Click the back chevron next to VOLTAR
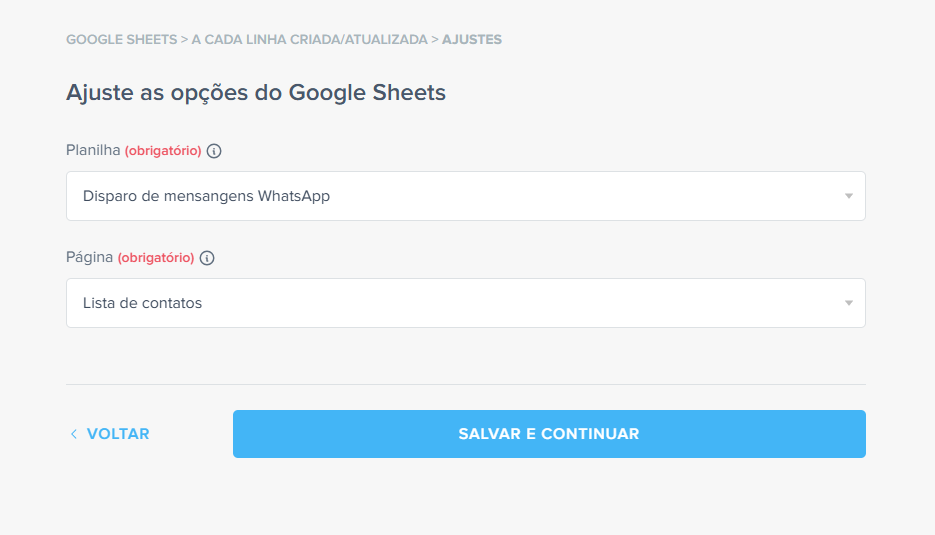 (x=74, y=434)
